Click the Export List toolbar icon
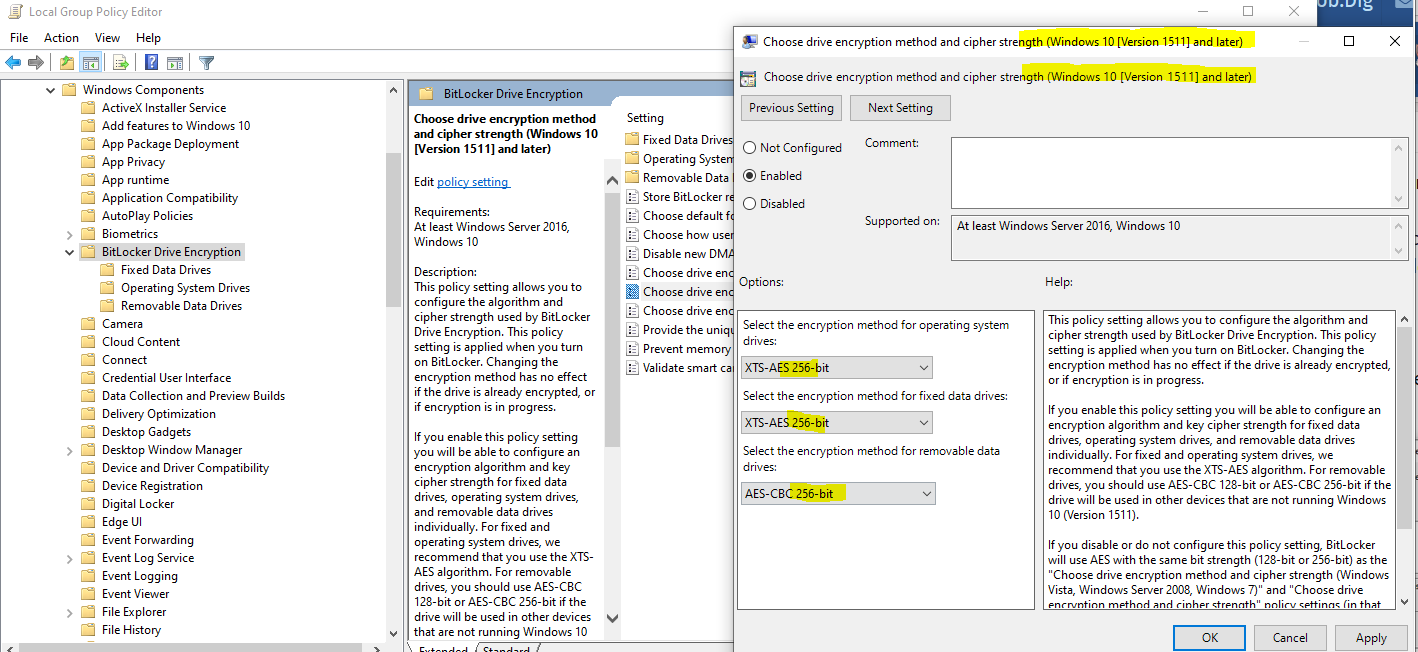This screenshot has height=652, width=1418. 121,63
